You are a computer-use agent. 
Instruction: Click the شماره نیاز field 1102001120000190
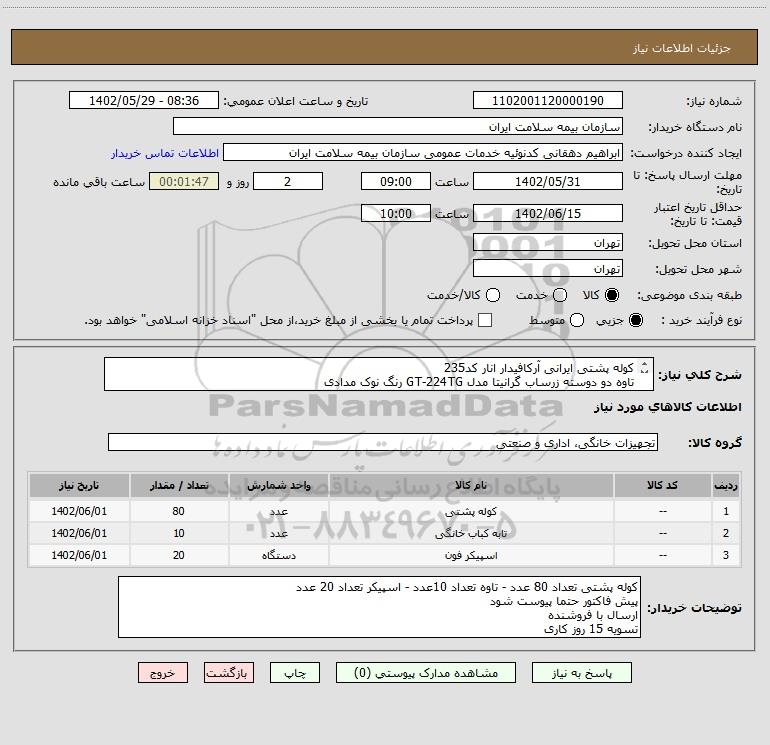tap(548, 100)
